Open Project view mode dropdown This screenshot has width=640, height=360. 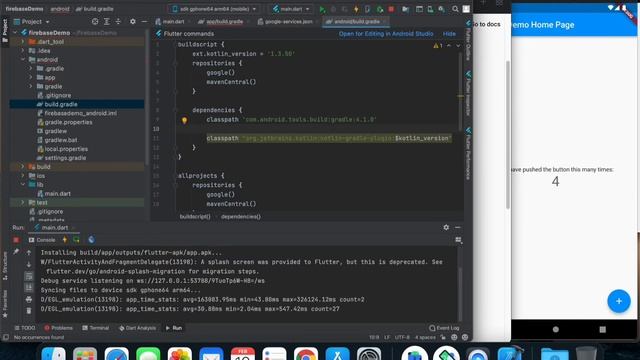[31, 22]
